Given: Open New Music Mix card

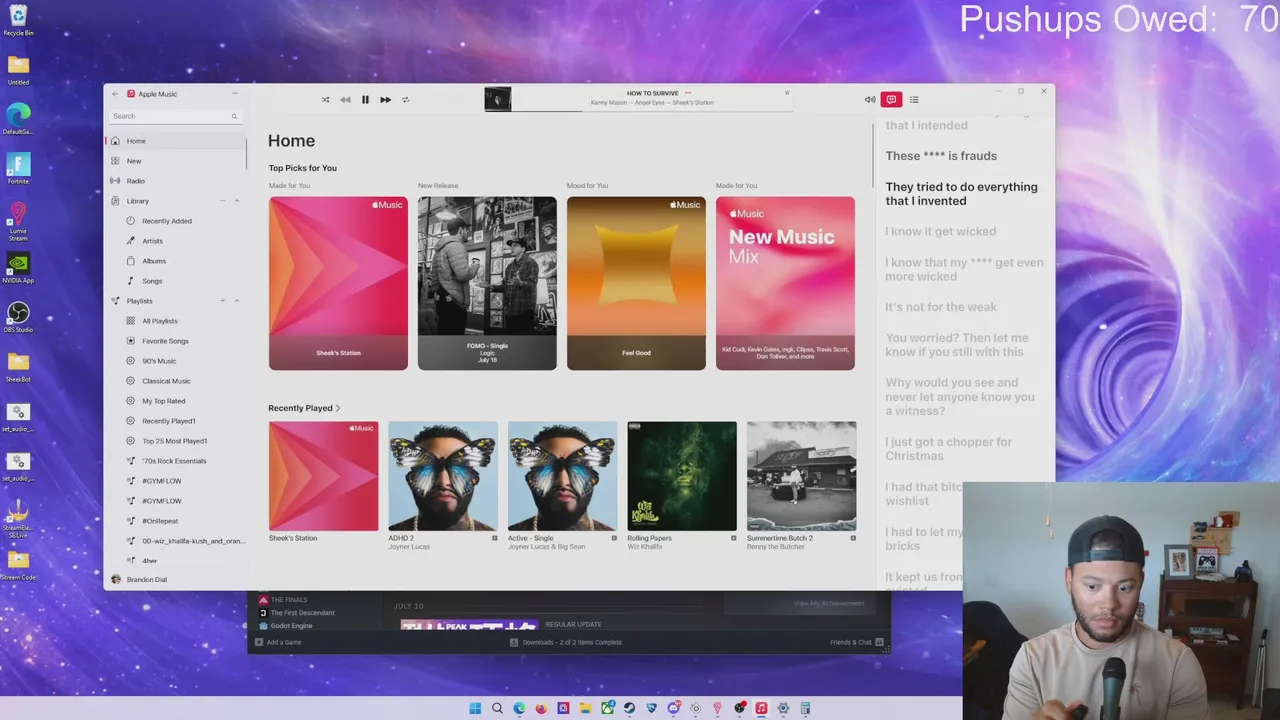Looking at the screenshot, I should [x=785, y=283].
